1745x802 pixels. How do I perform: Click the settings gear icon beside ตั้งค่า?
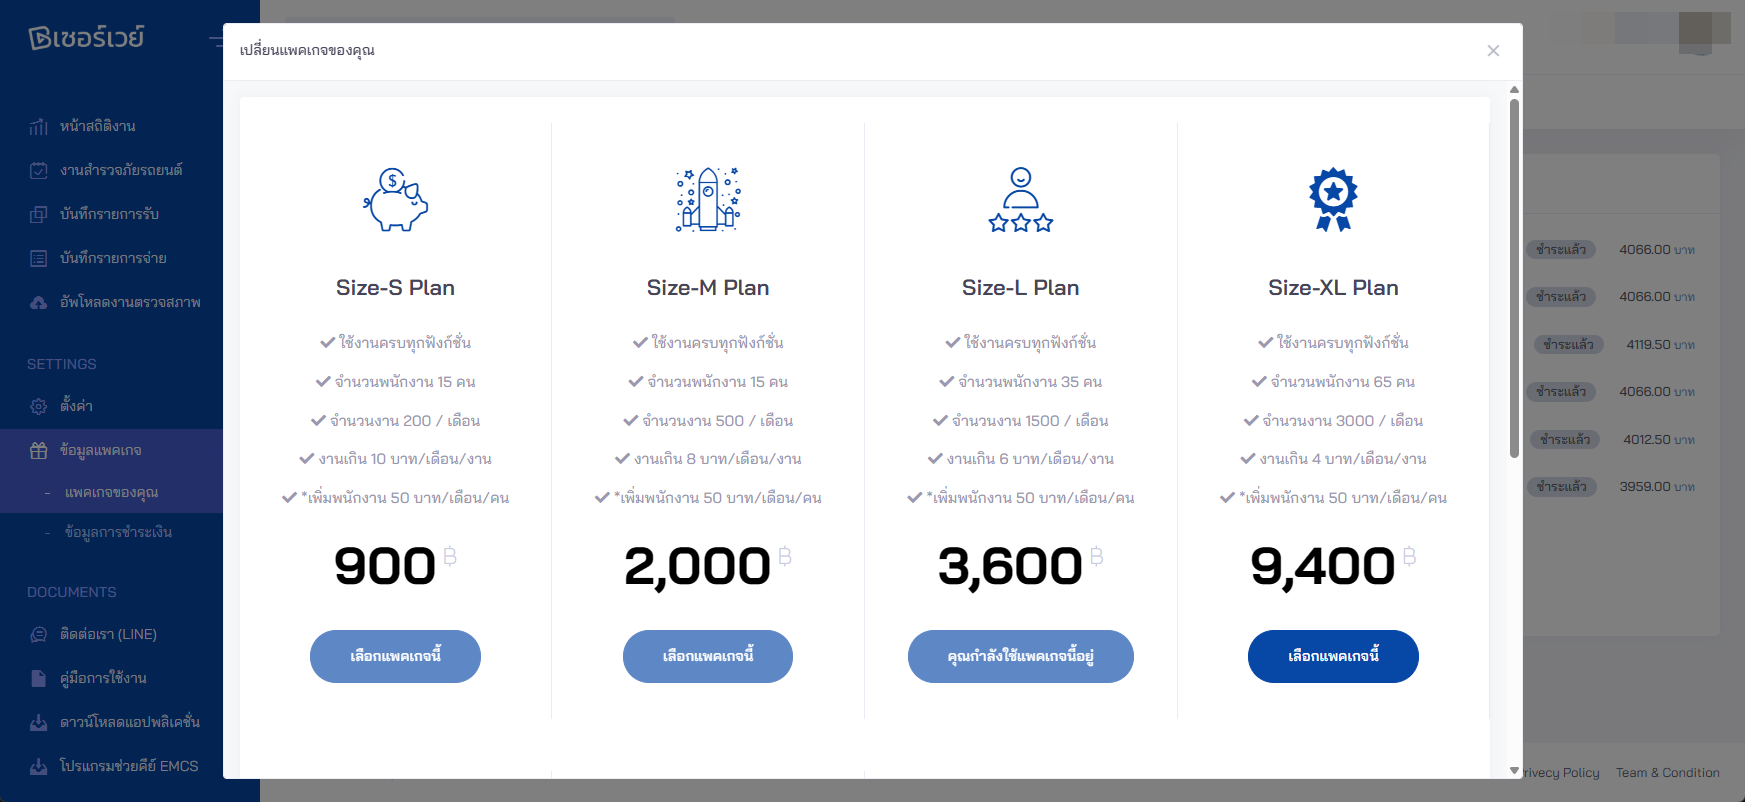tap(39, 406)
